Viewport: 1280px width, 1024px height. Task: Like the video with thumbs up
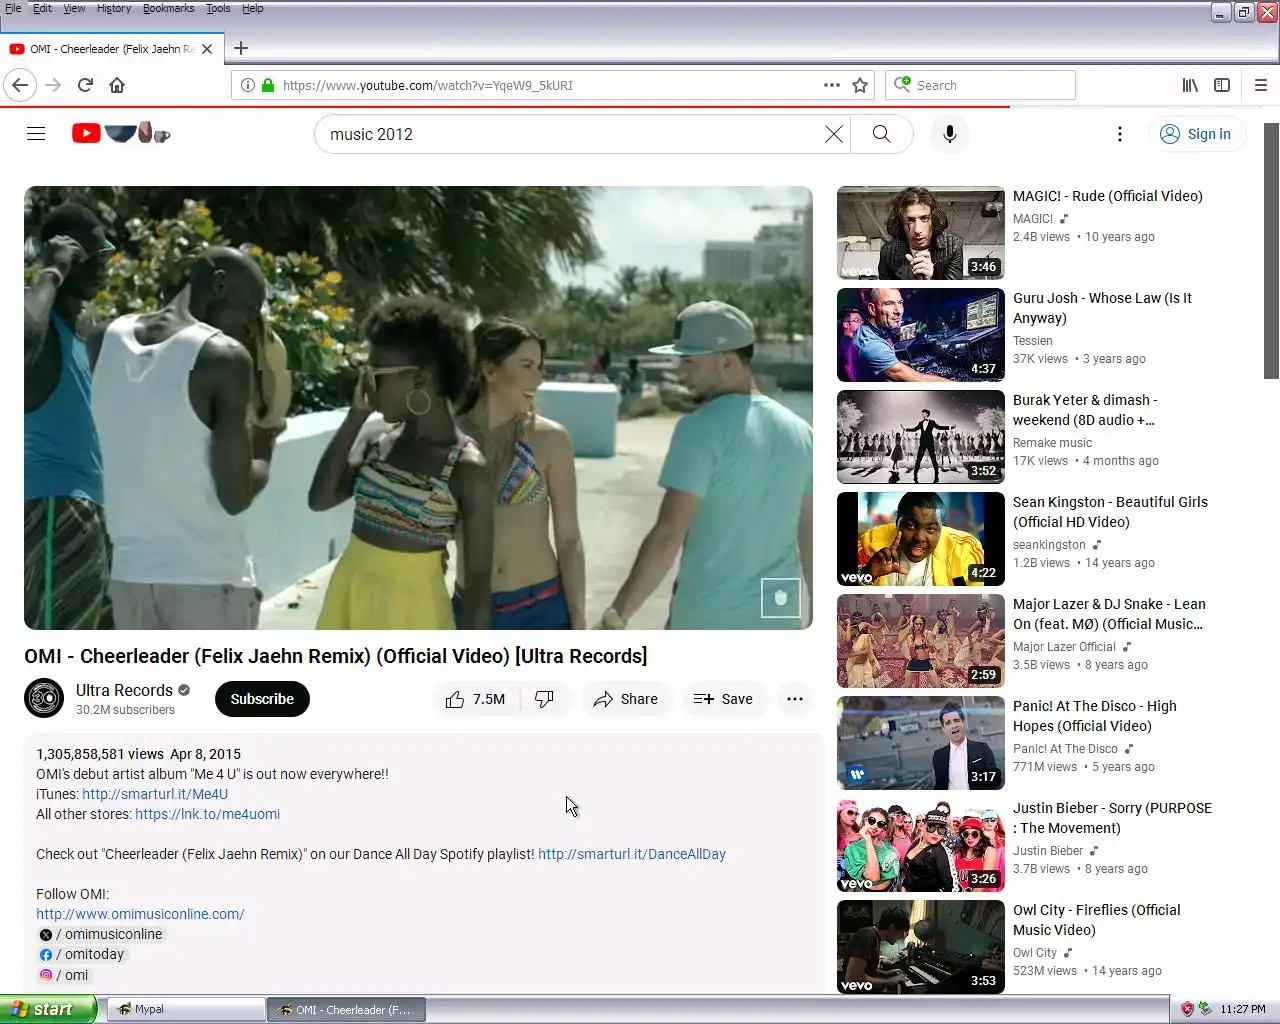tap(476, 699)
